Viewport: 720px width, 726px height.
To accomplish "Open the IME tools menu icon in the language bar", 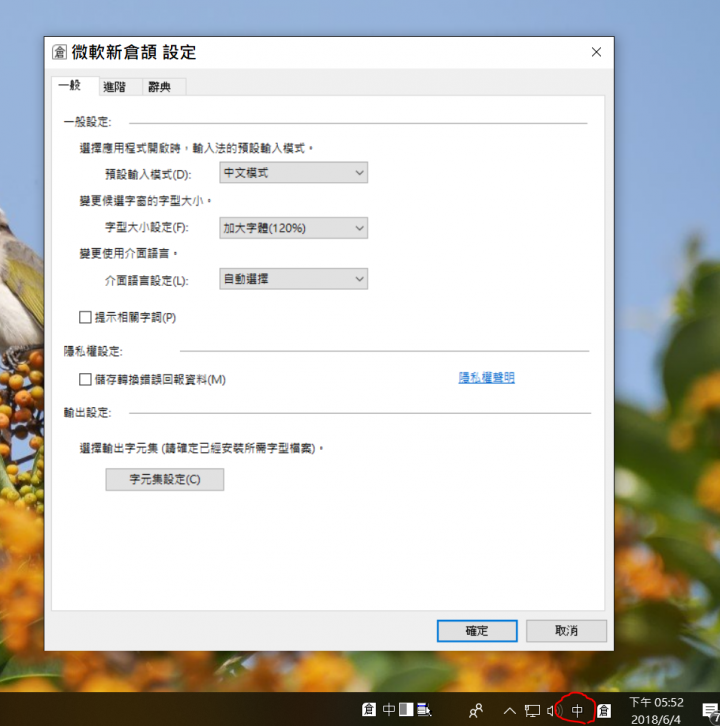I will click(424, 709).
